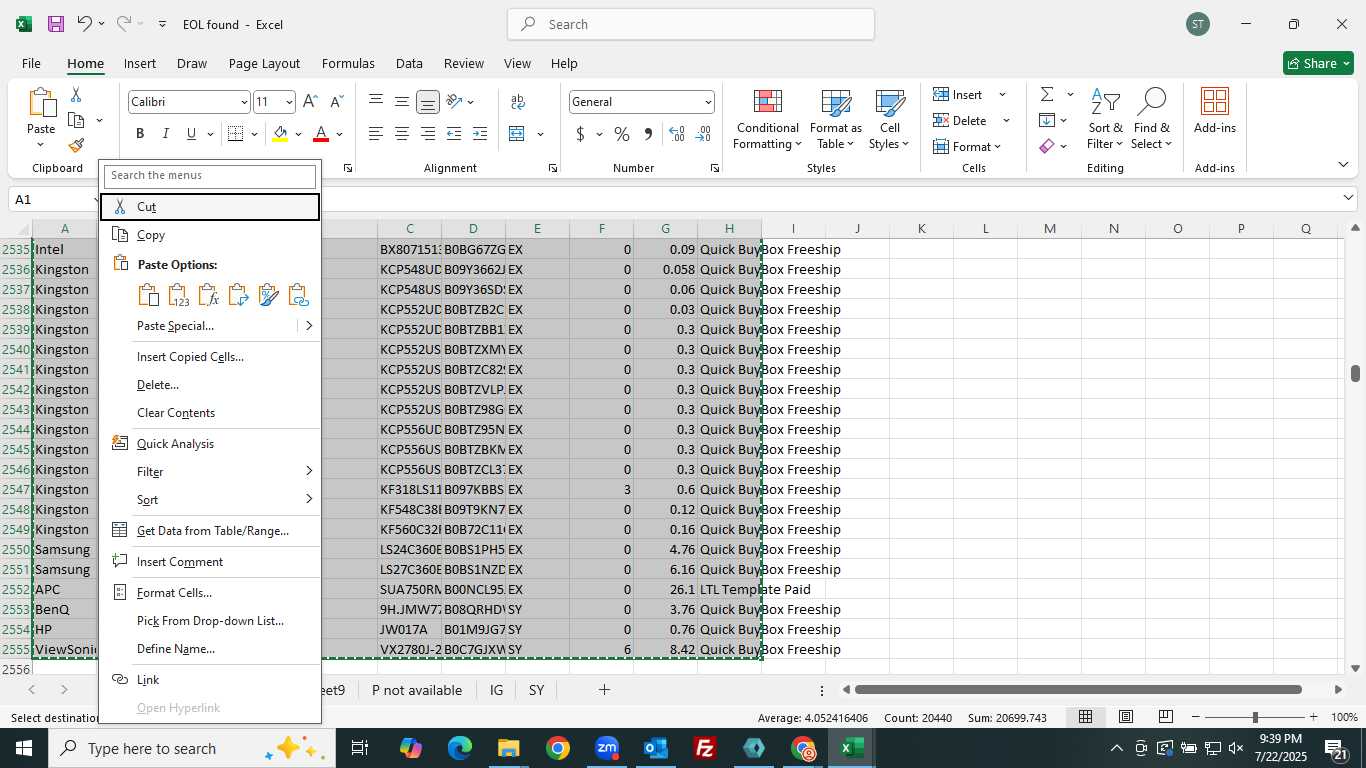Toggle Italic formatting

[x=165, y=134]
